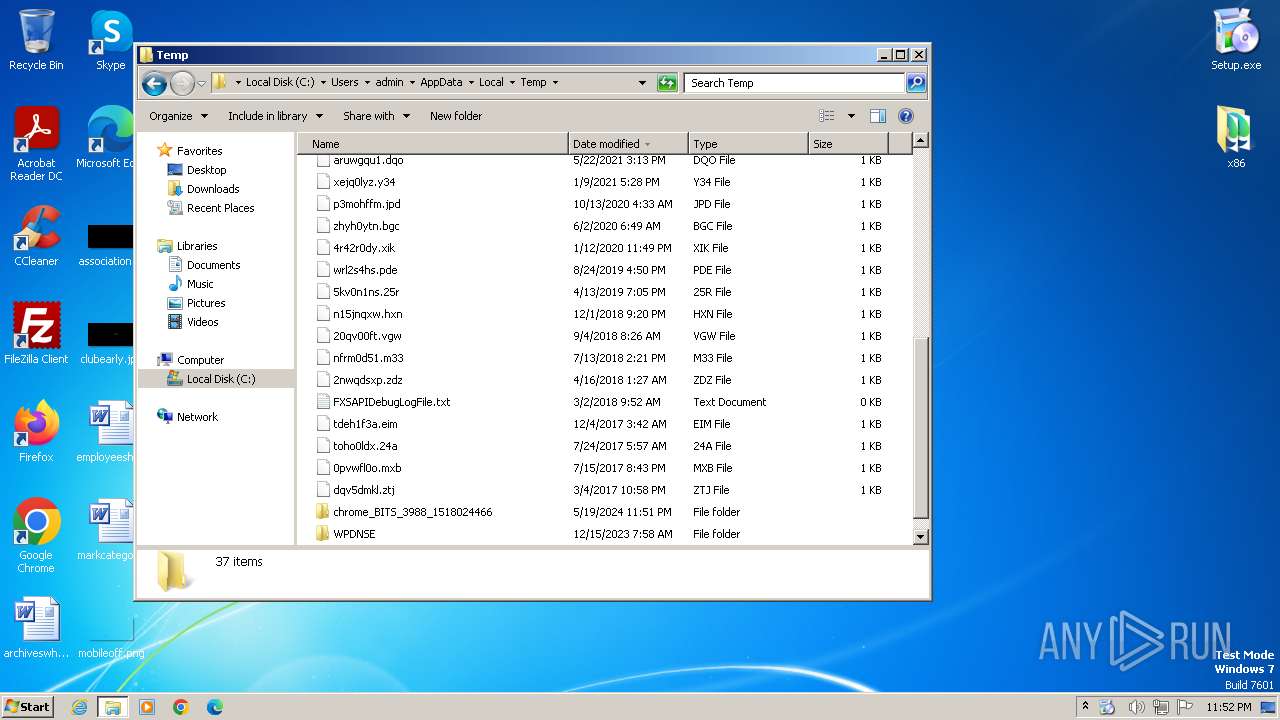Select the file zhyh0ytn.bgc
The width and height of the screenshot is (1280, 720).
(366, 226)
